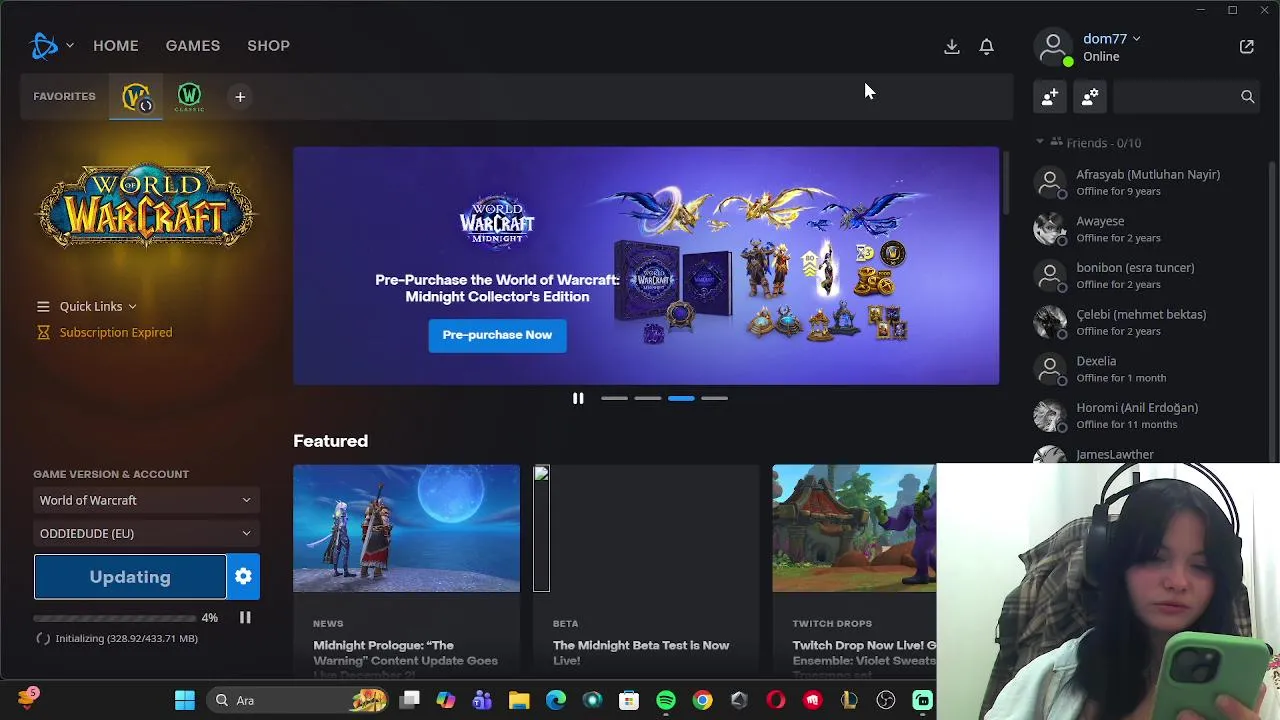Add a game to favorites with plus
This screenshot has height=720, width=1280.
pos(240,97)
